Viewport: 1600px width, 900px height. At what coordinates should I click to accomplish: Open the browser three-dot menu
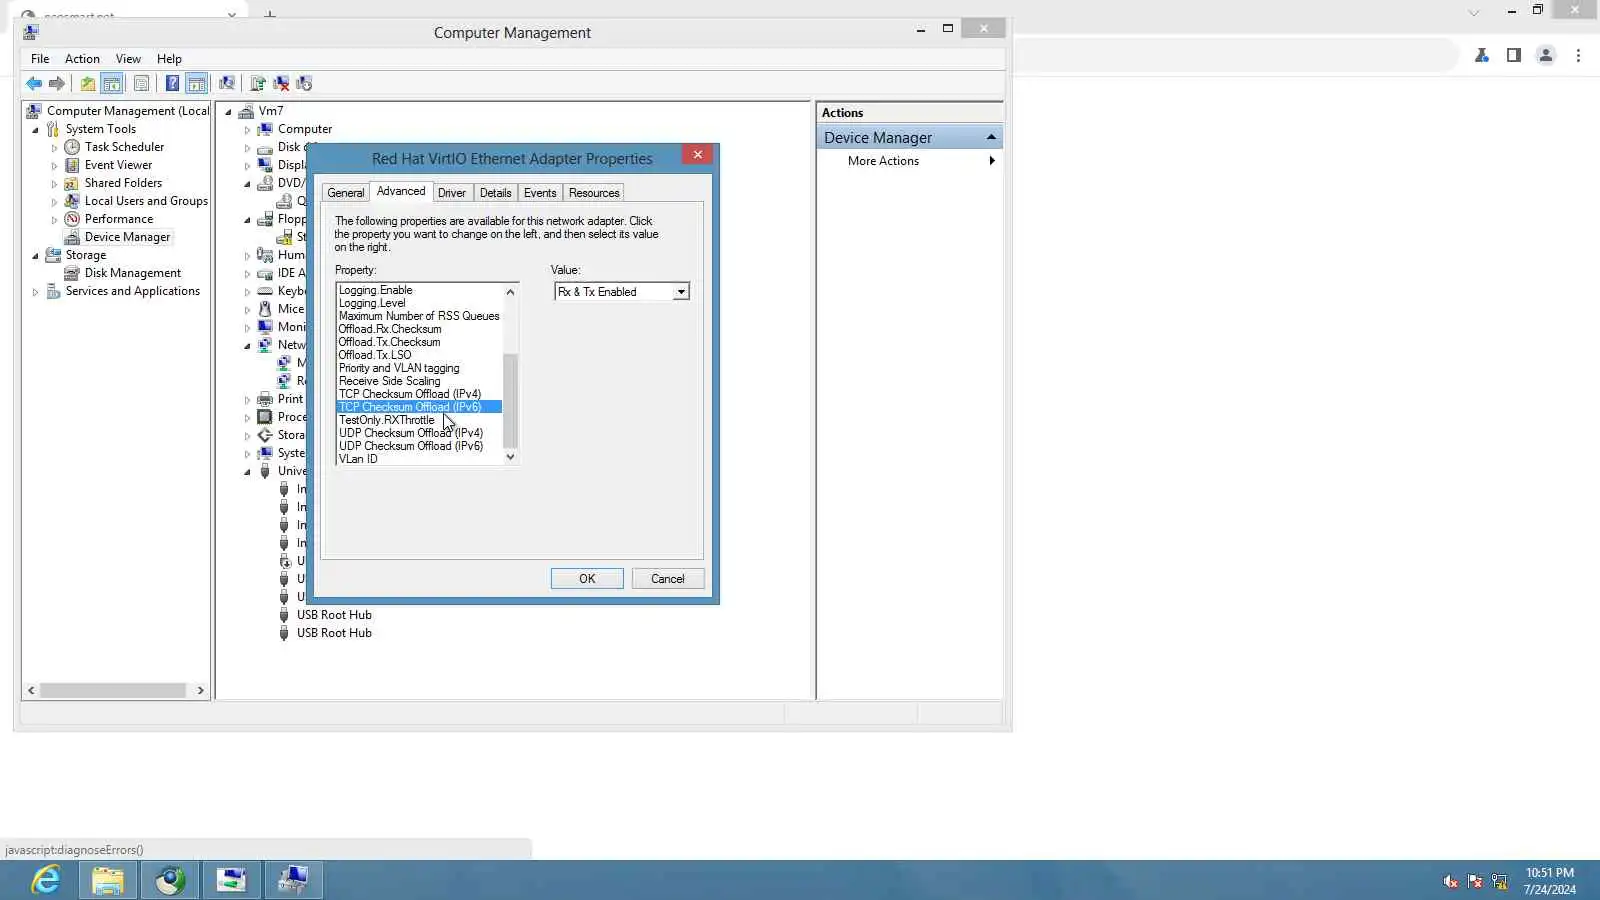coord(1579,55)
